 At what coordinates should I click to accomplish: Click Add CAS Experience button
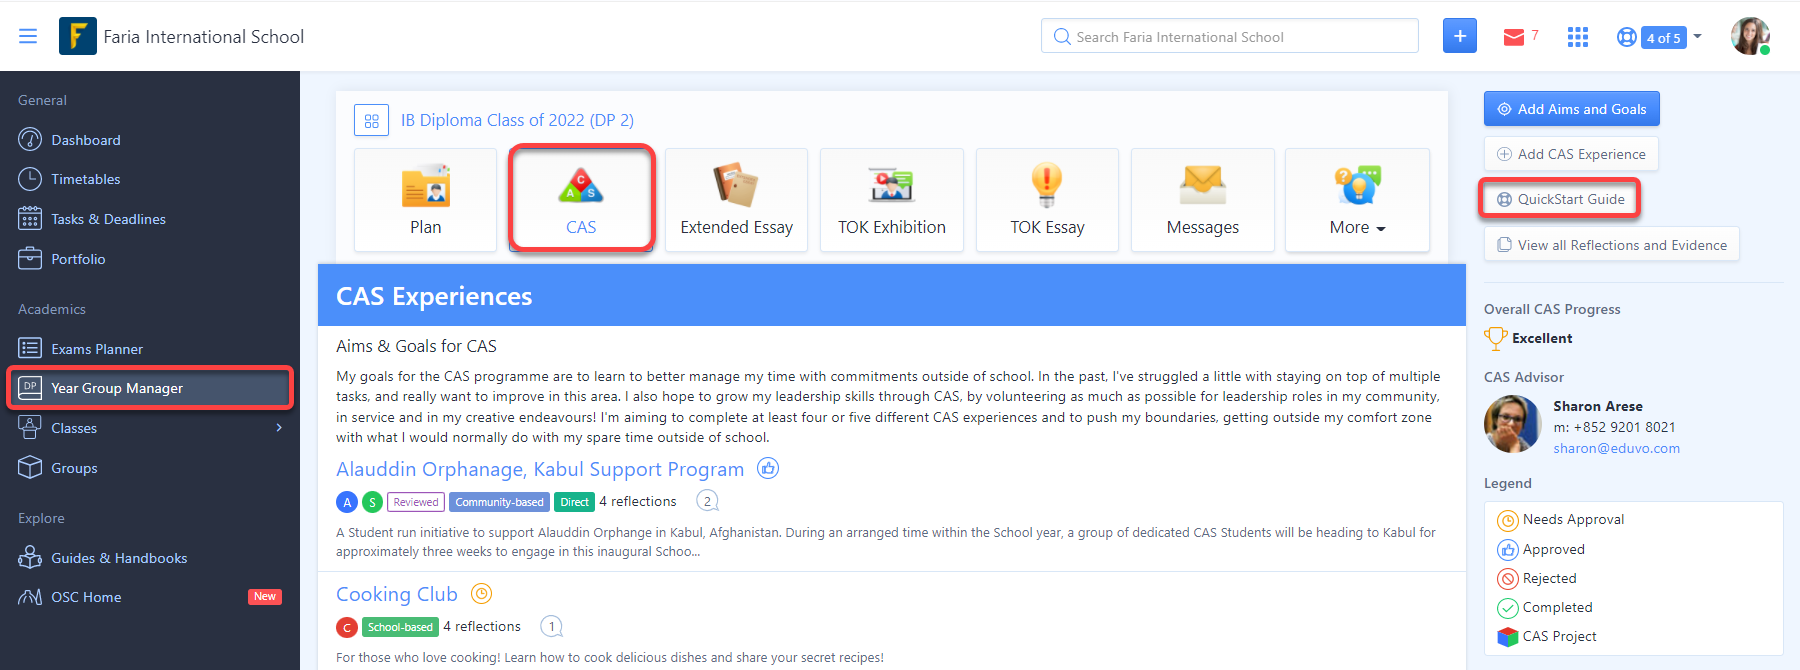point(1571,154)
